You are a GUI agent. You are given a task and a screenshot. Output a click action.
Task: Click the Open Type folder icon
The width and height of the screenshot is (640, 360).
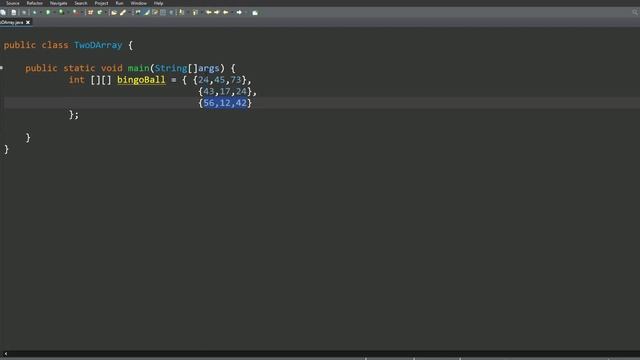click(x=114, y=13)
